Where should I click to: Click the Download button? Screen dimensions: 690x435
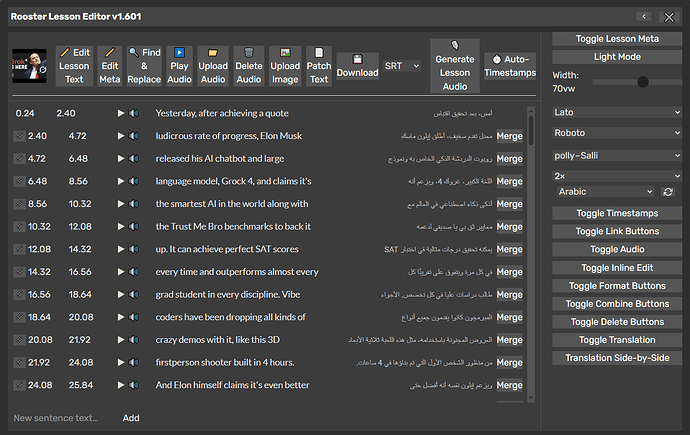[357, 66]
